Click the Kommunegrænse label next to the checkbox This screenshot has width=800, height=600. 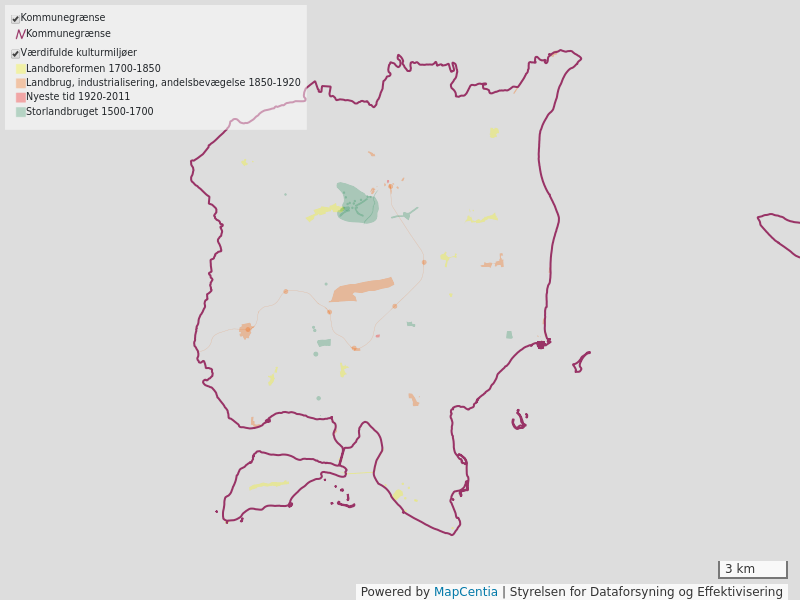pos(63,18)
